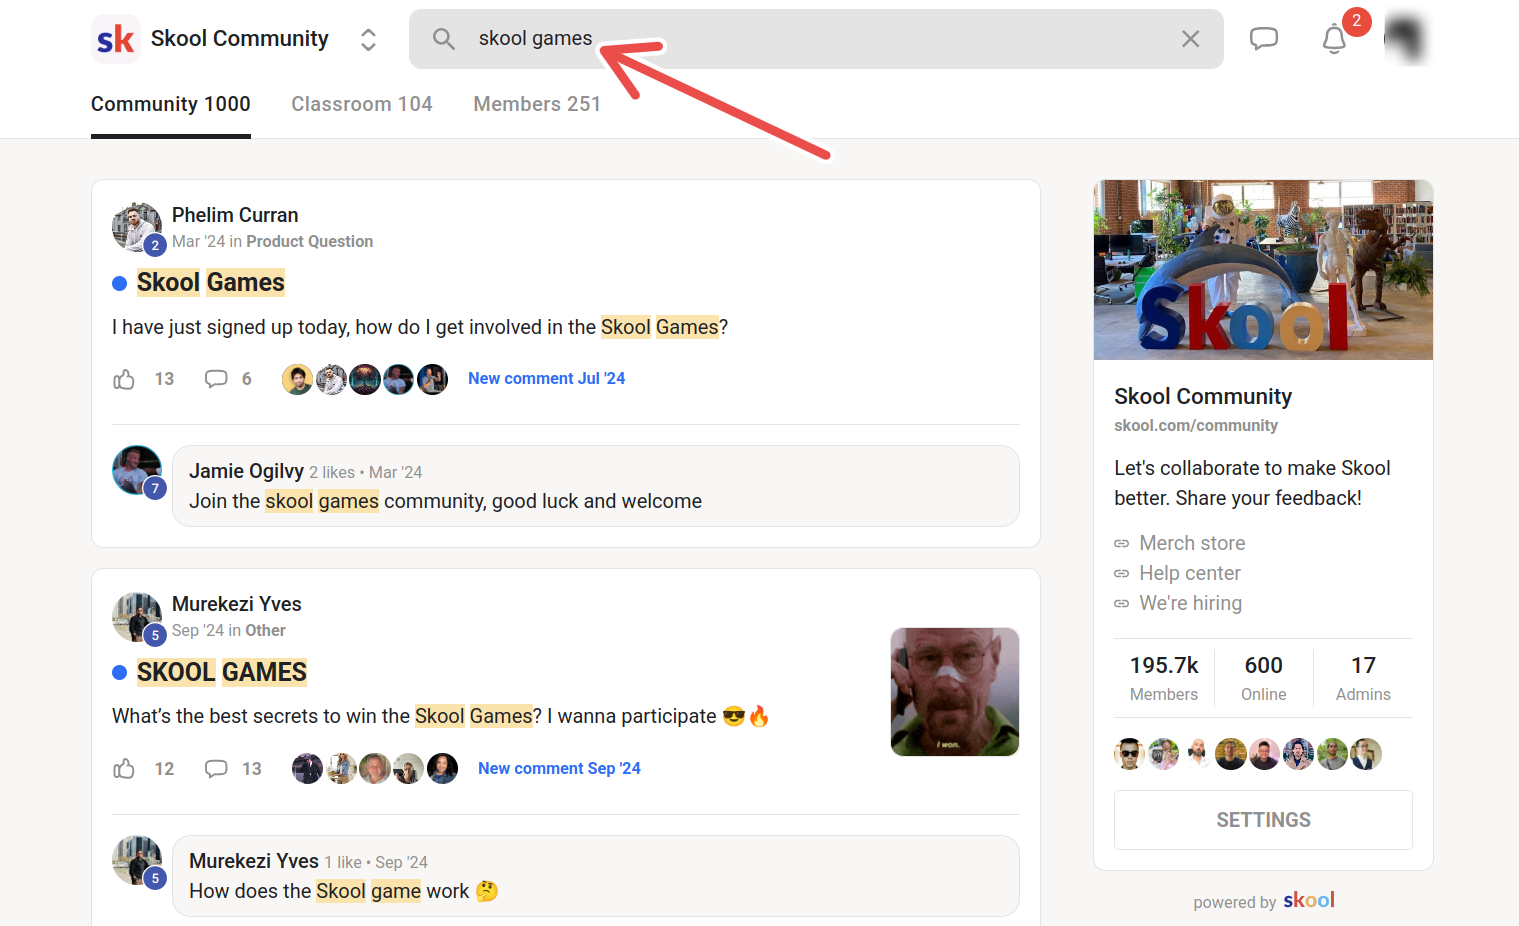Open the profile avatar menu
Image resolution: width=1519 pixels, height=926 pixels.
pos(1405,38)
